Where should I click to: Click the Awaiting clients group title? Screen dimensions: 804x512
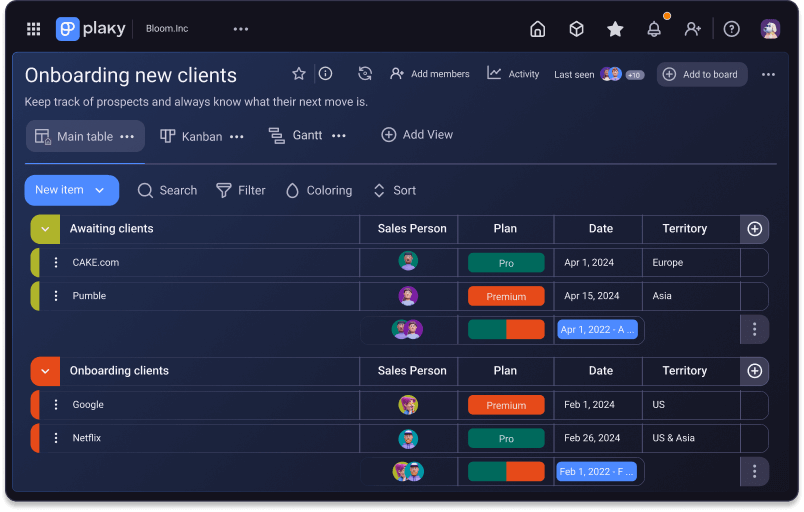[x=111, y=229]
